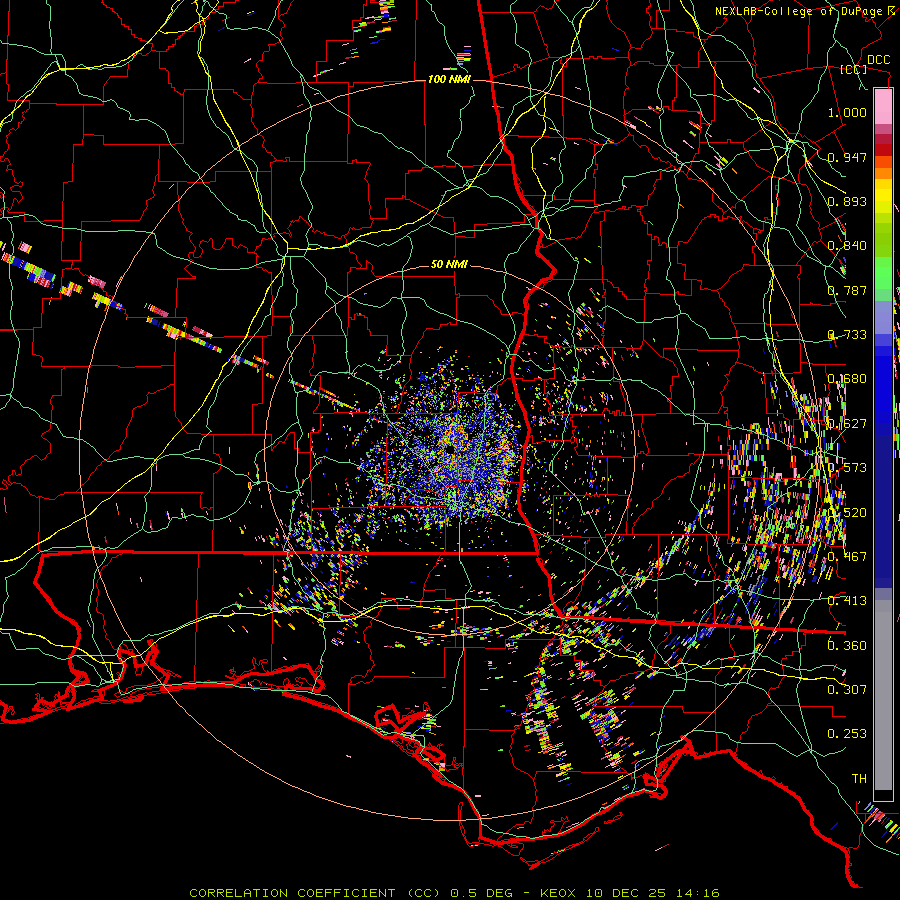Viewport: 900px width, 900px height.
Task: Click the 0.947 scale value
Action: click(847, 157)
